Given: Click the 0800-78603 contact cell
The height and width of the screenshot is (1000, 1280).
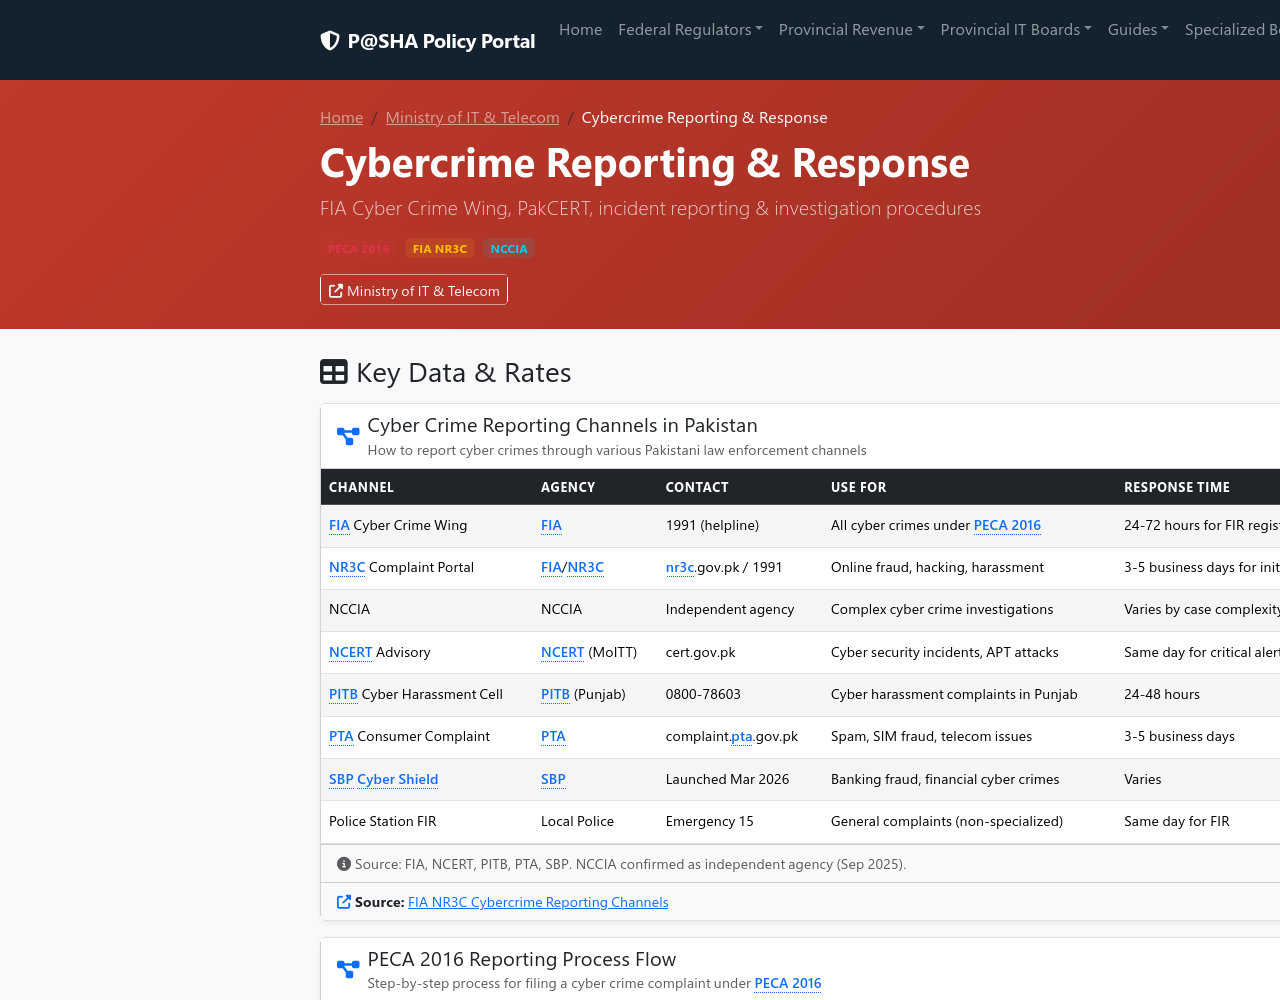Looking at the screenshot, I should click(x=740, y=695).
